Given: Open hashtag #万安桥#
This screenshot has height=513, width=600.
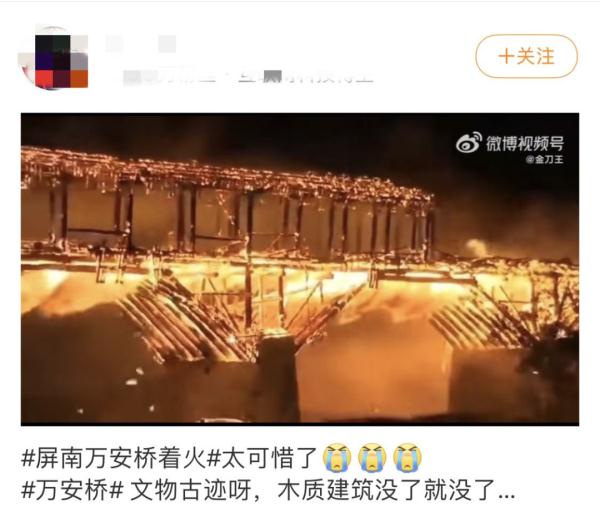Looking at the screenshot, I should tap(72, 490).
